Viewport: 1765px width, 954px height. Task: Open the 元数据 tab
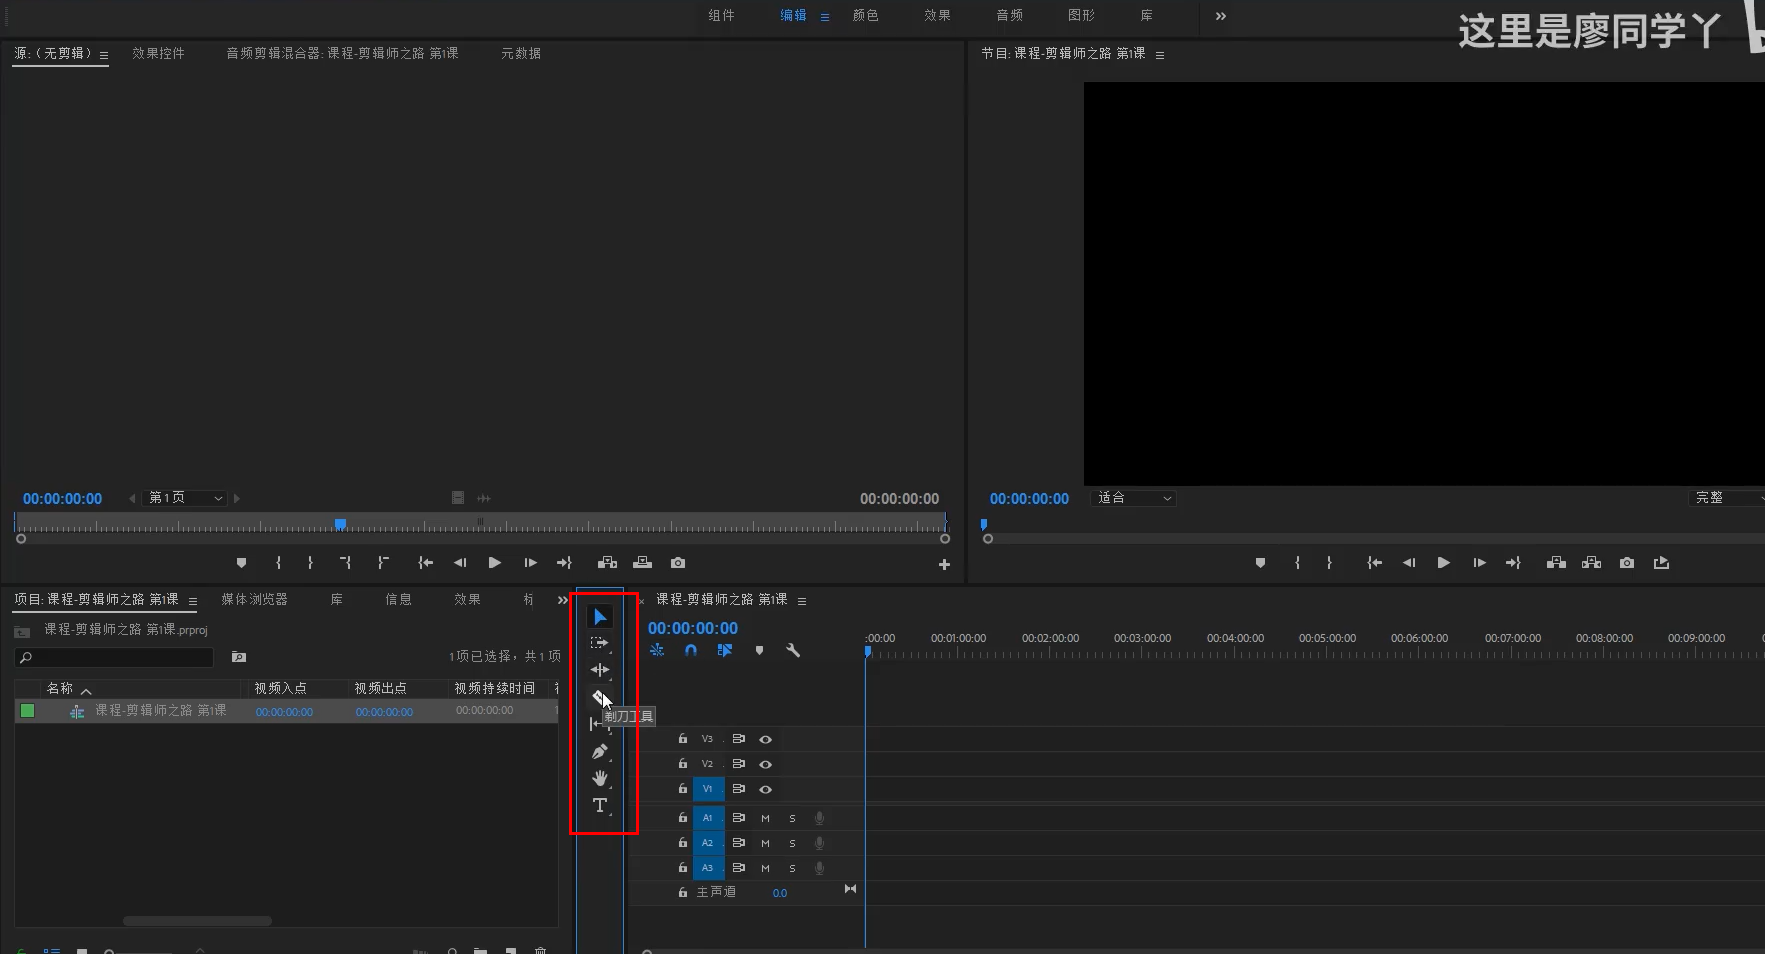(521, 53)
